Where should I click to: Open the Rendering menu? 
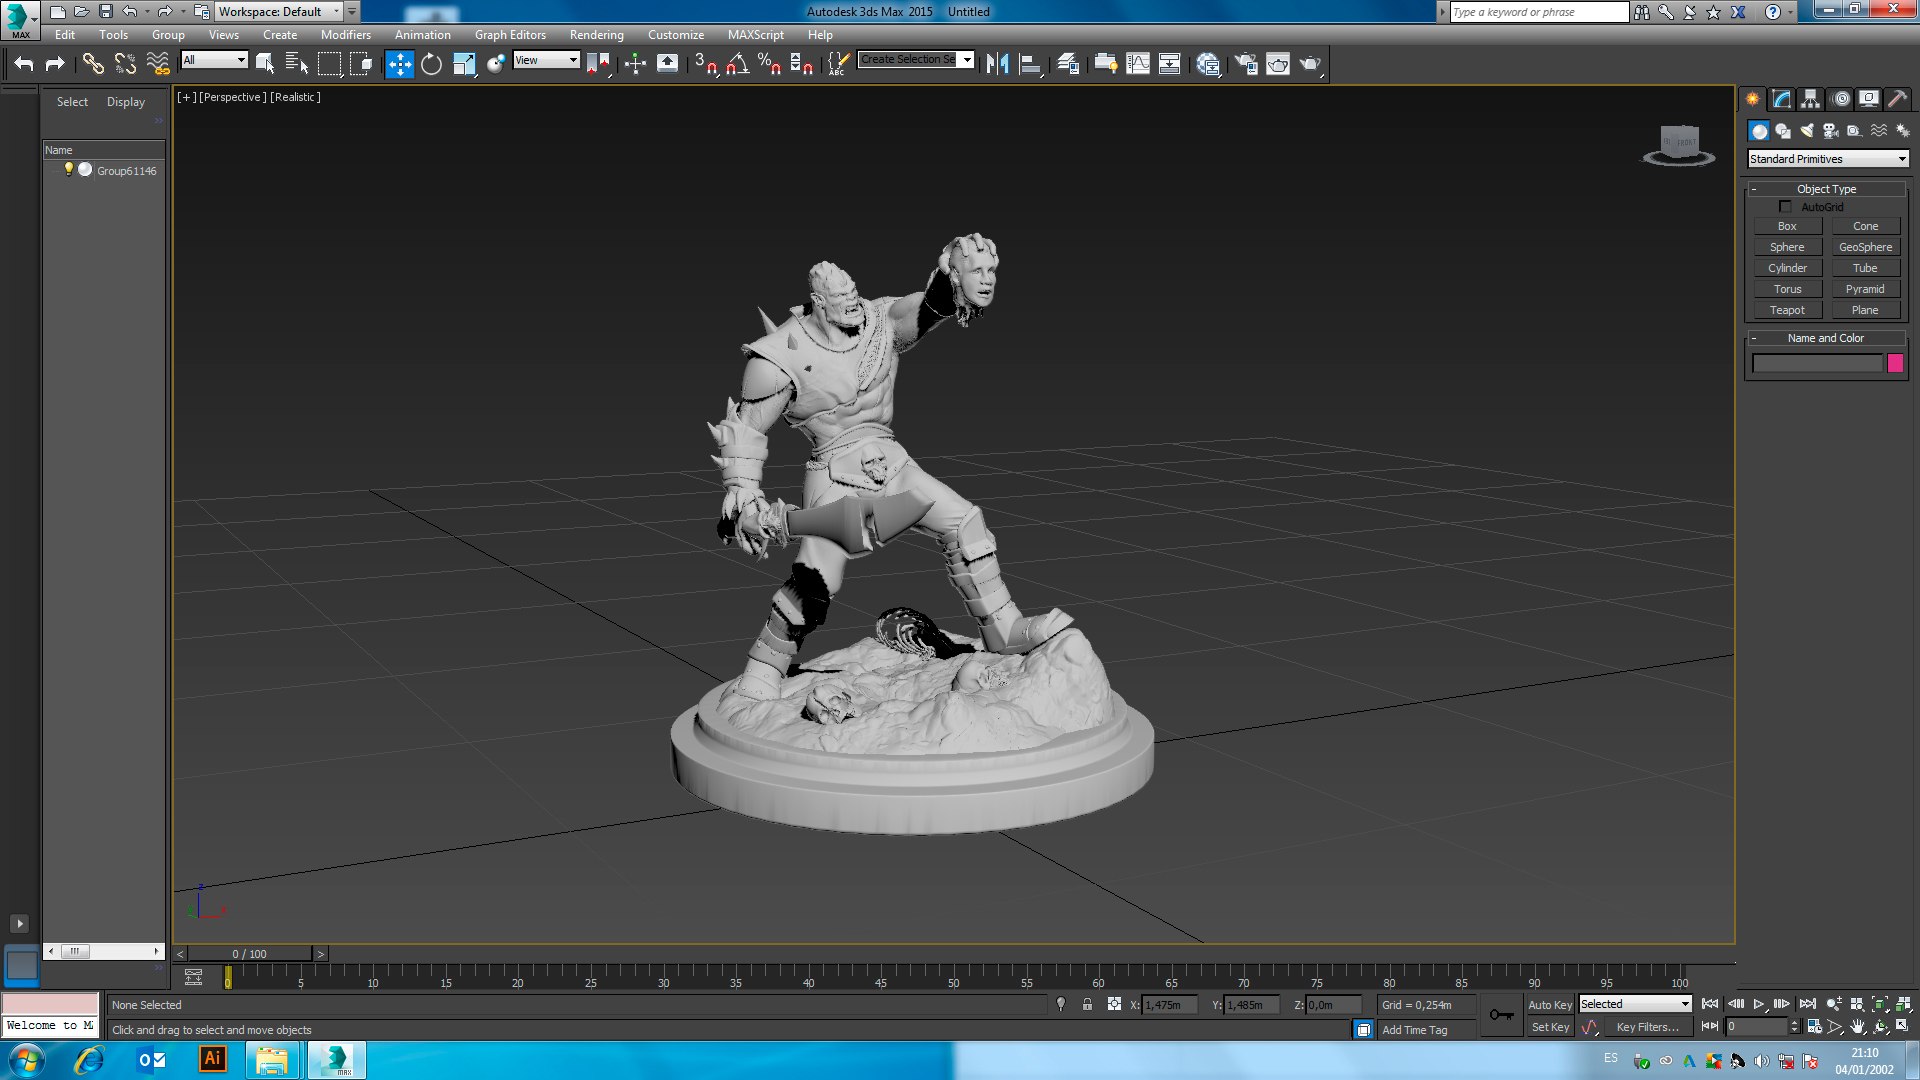click(x=597, y=35)
